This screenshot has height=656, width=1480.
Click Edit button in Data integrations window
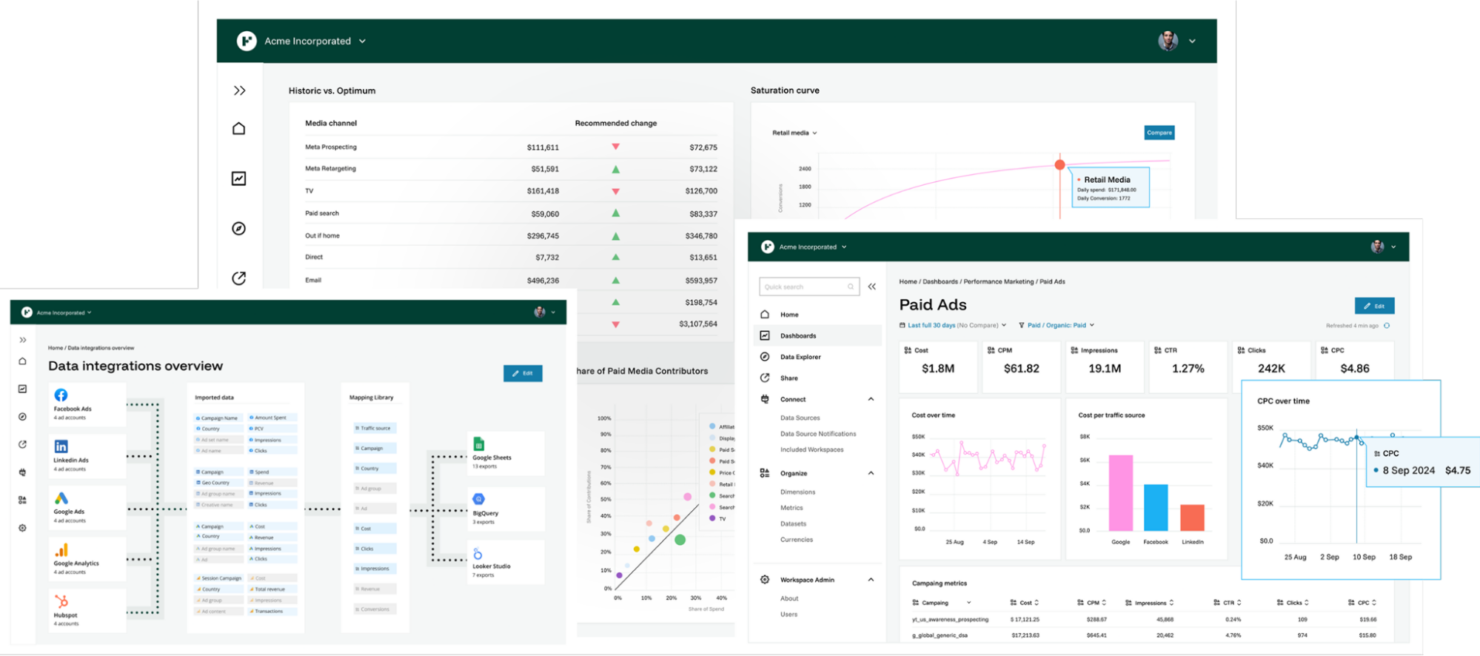point(523,373)
